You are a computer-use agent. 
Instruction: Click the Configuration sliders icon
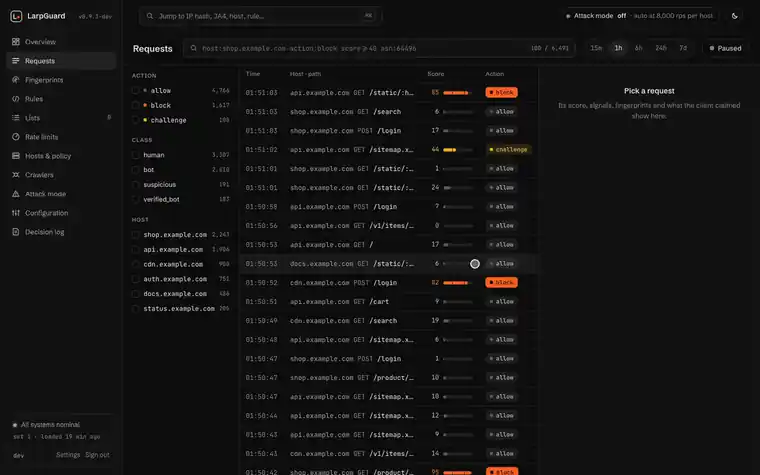(x=16, y=213)
